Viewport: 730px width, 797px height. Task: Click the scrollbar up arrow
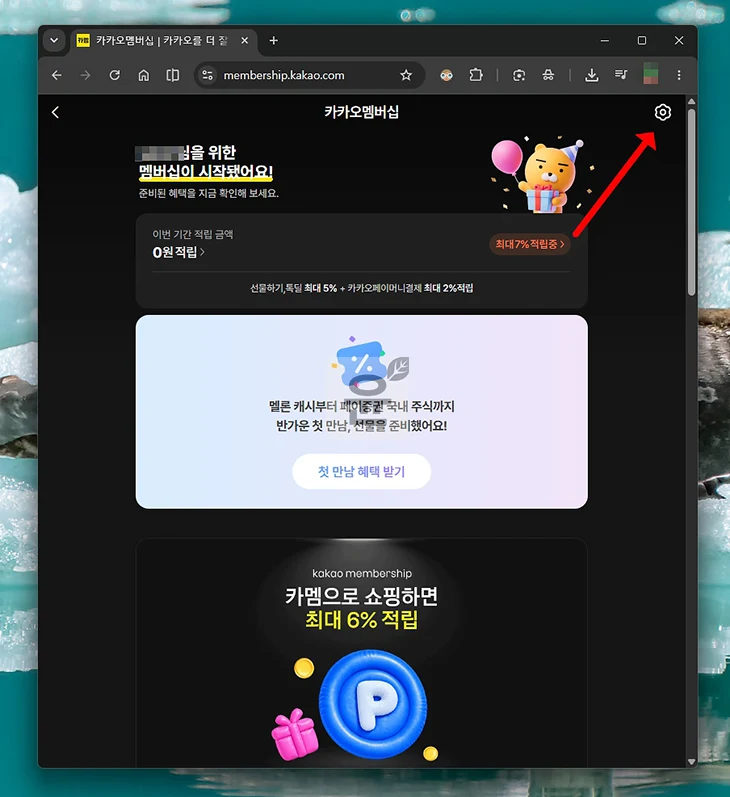coord(691,101)
